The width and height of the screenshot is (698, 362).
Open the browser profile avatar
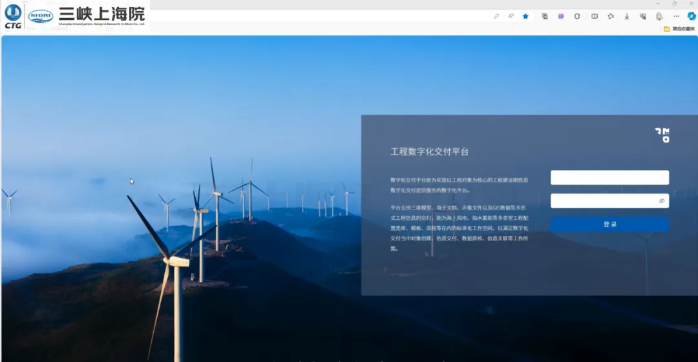659,16
